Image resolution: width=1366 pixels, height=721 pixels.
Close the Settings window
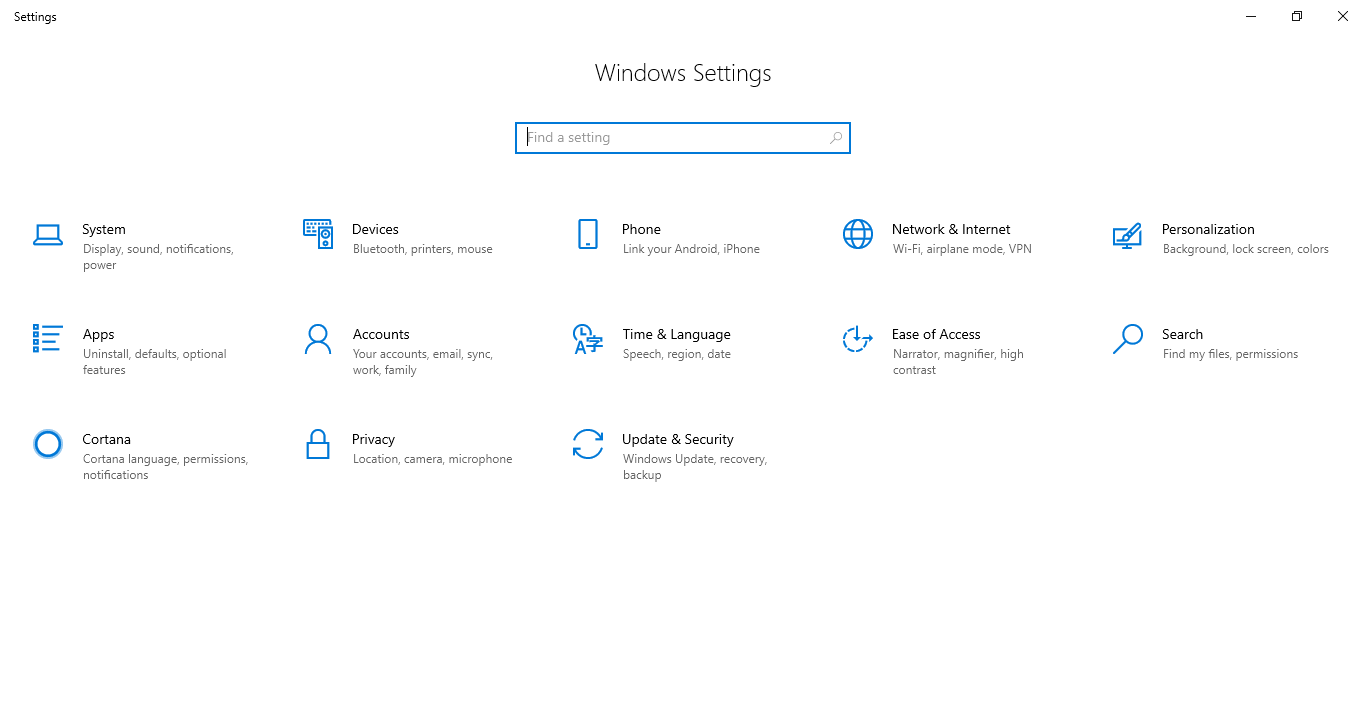pos(1343,16)
